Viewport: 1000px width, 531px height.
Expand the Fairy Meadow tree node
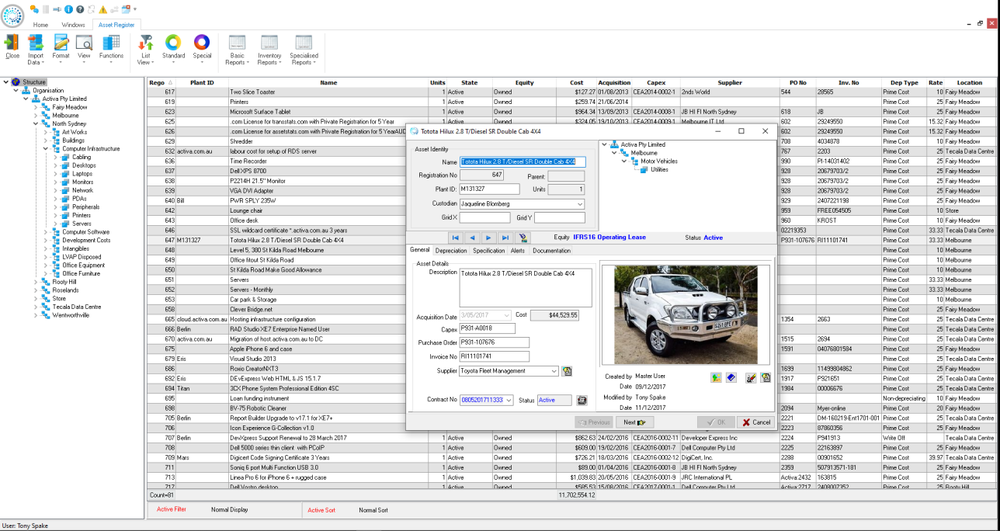[36, 107]
